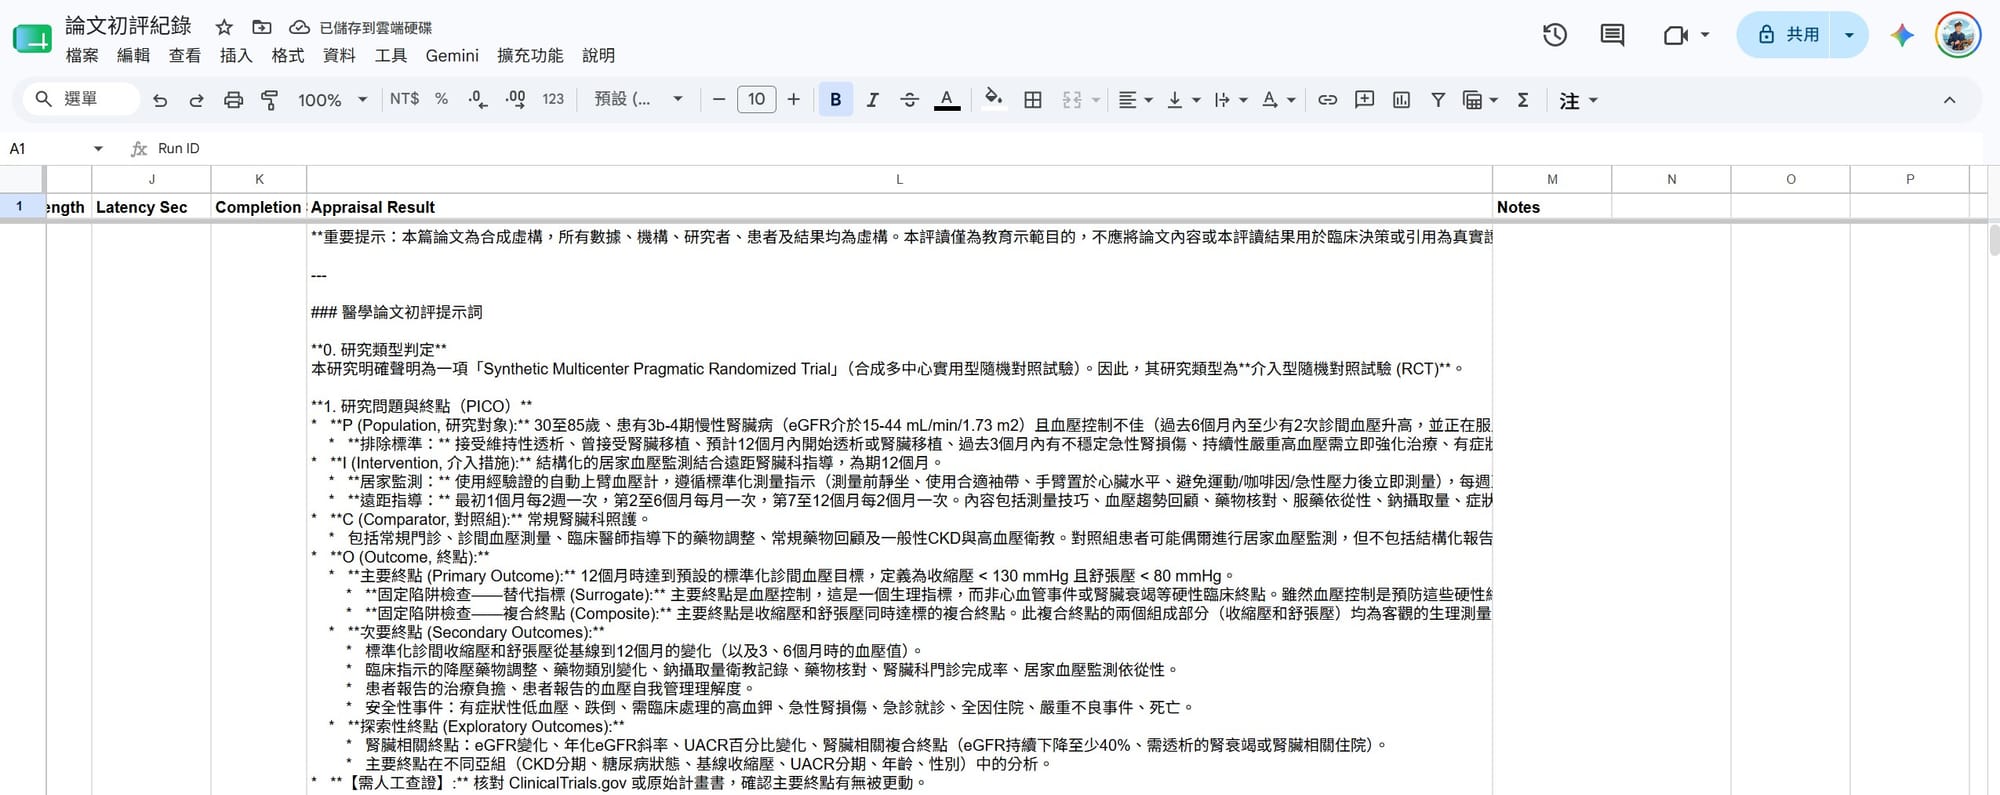Open the Gemini sparkle icon
The width and height of the screenshot is (2000, 795).
(1902, 35)
